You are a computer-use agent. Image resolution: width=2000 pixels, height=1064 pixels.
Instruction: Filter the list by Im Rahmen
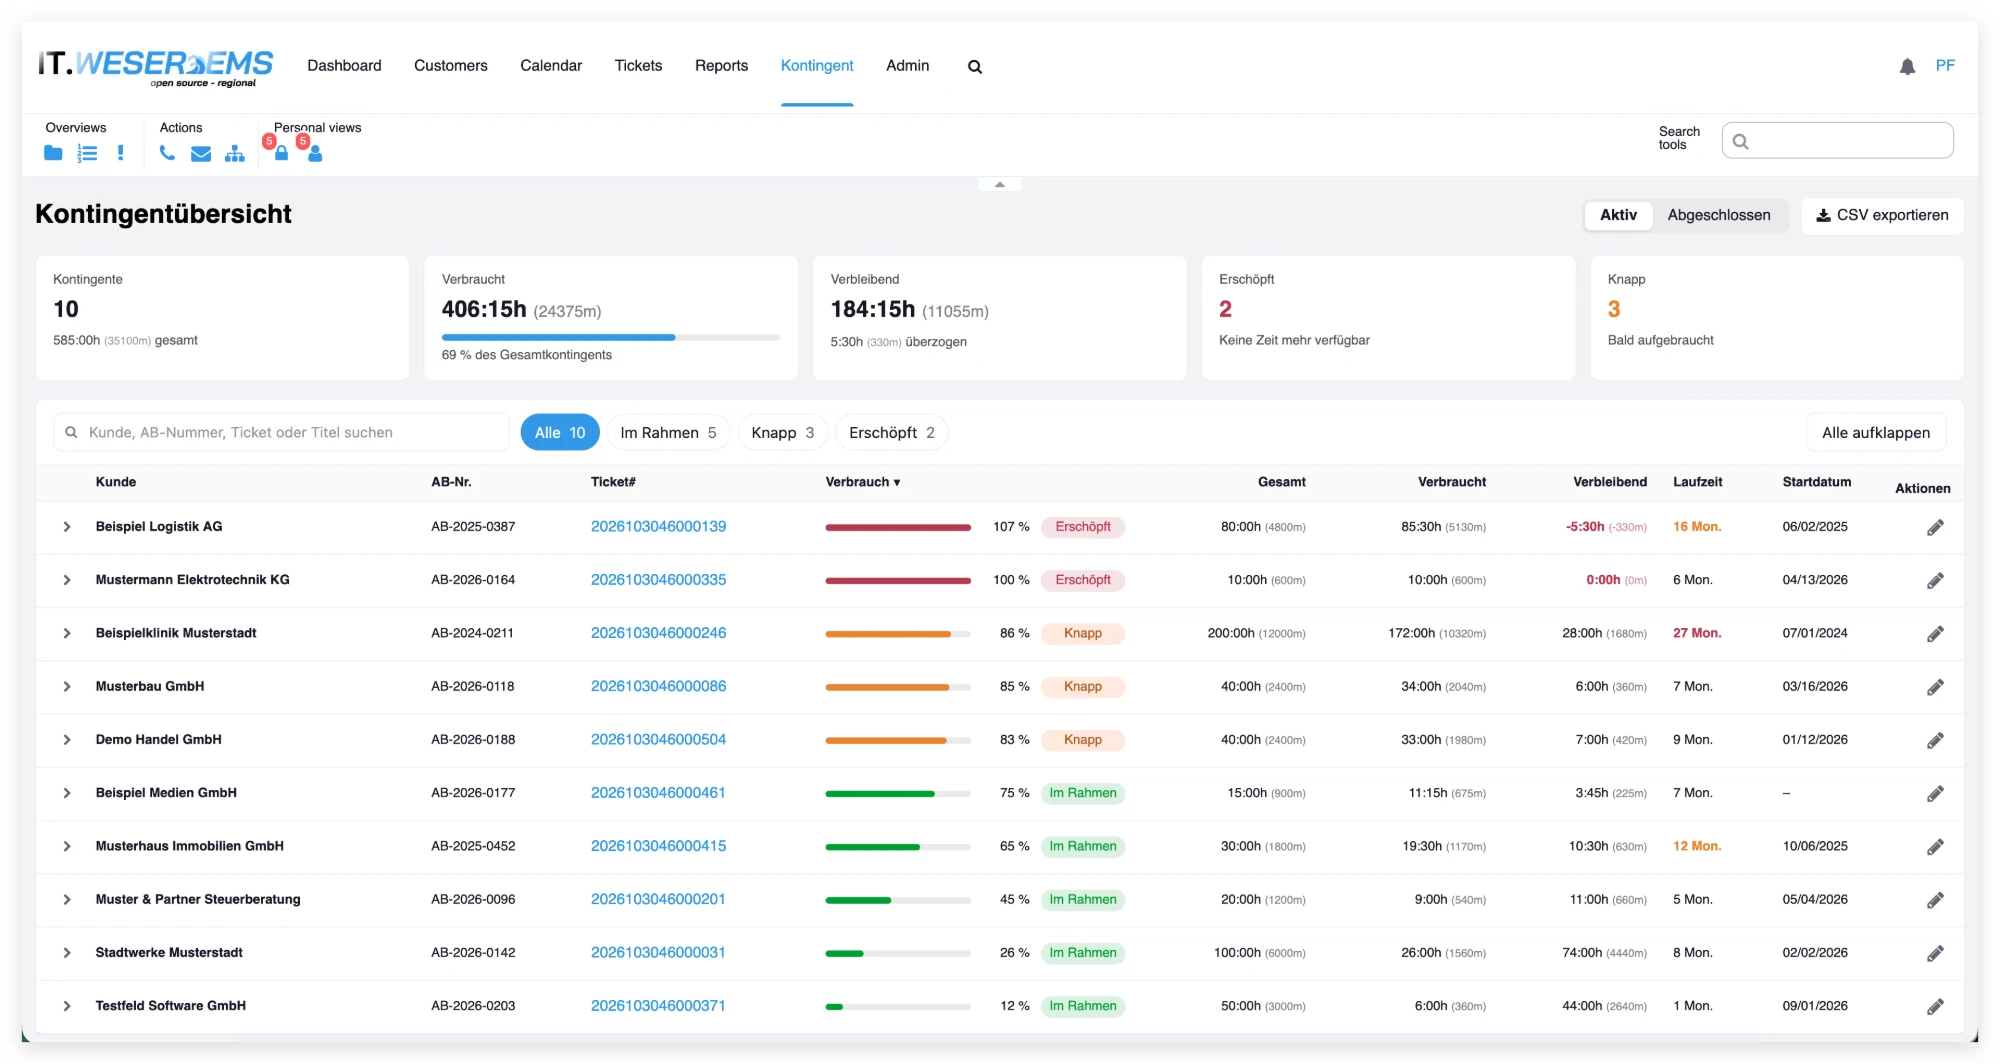click(668, 432)
